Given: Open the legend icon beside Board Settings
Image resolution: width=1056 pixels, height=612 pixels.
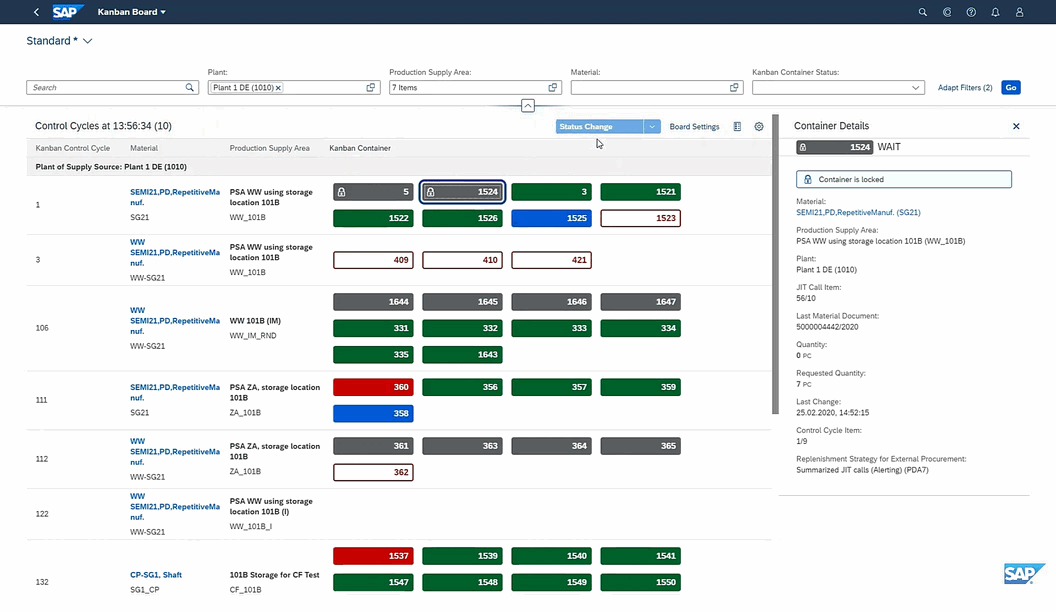Looking at the screenshot, I should pyautogui.click(x=737, y=127).
